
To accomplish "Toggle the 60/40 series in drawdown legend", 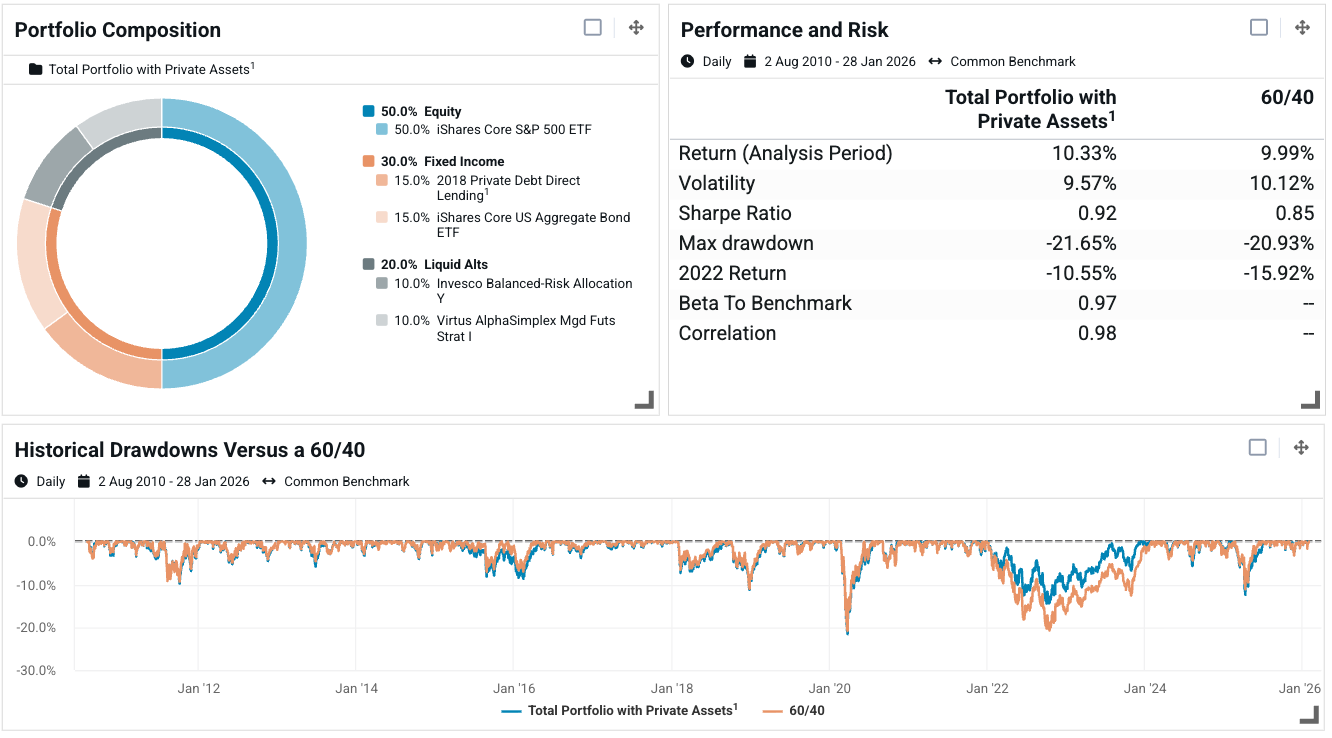I will (801, 710).
